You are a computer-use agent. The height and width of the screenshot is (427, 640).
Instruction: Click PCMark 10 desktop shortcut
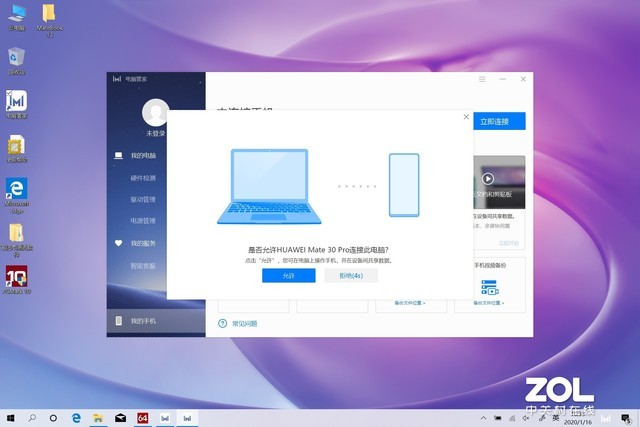tap(17, 280)
